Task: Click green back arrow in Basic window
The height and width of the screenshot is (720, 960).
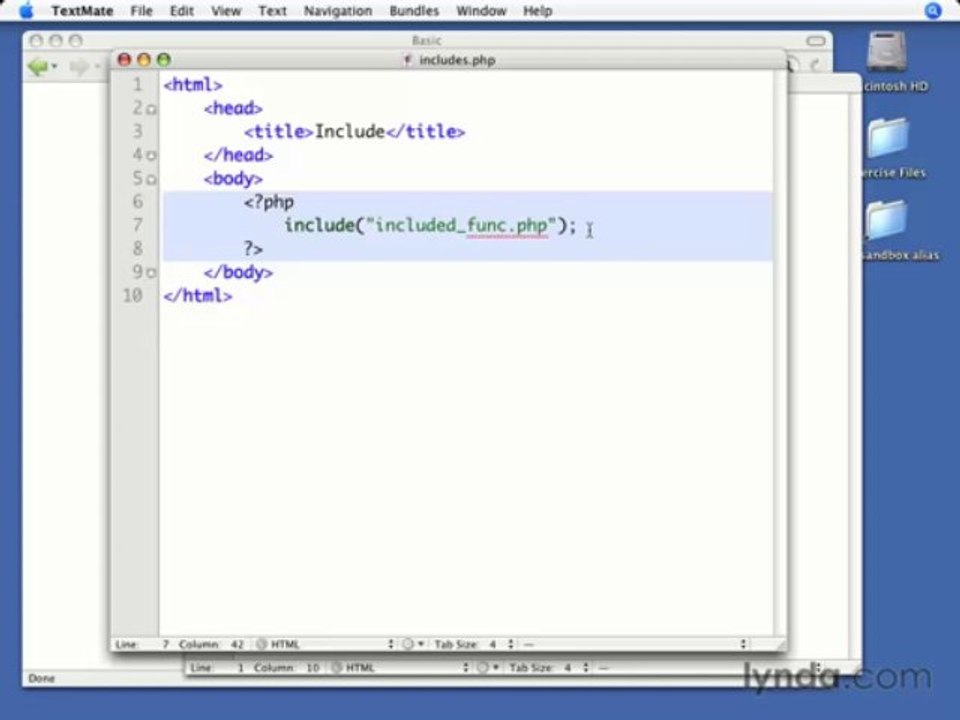Action: (39, 66)
